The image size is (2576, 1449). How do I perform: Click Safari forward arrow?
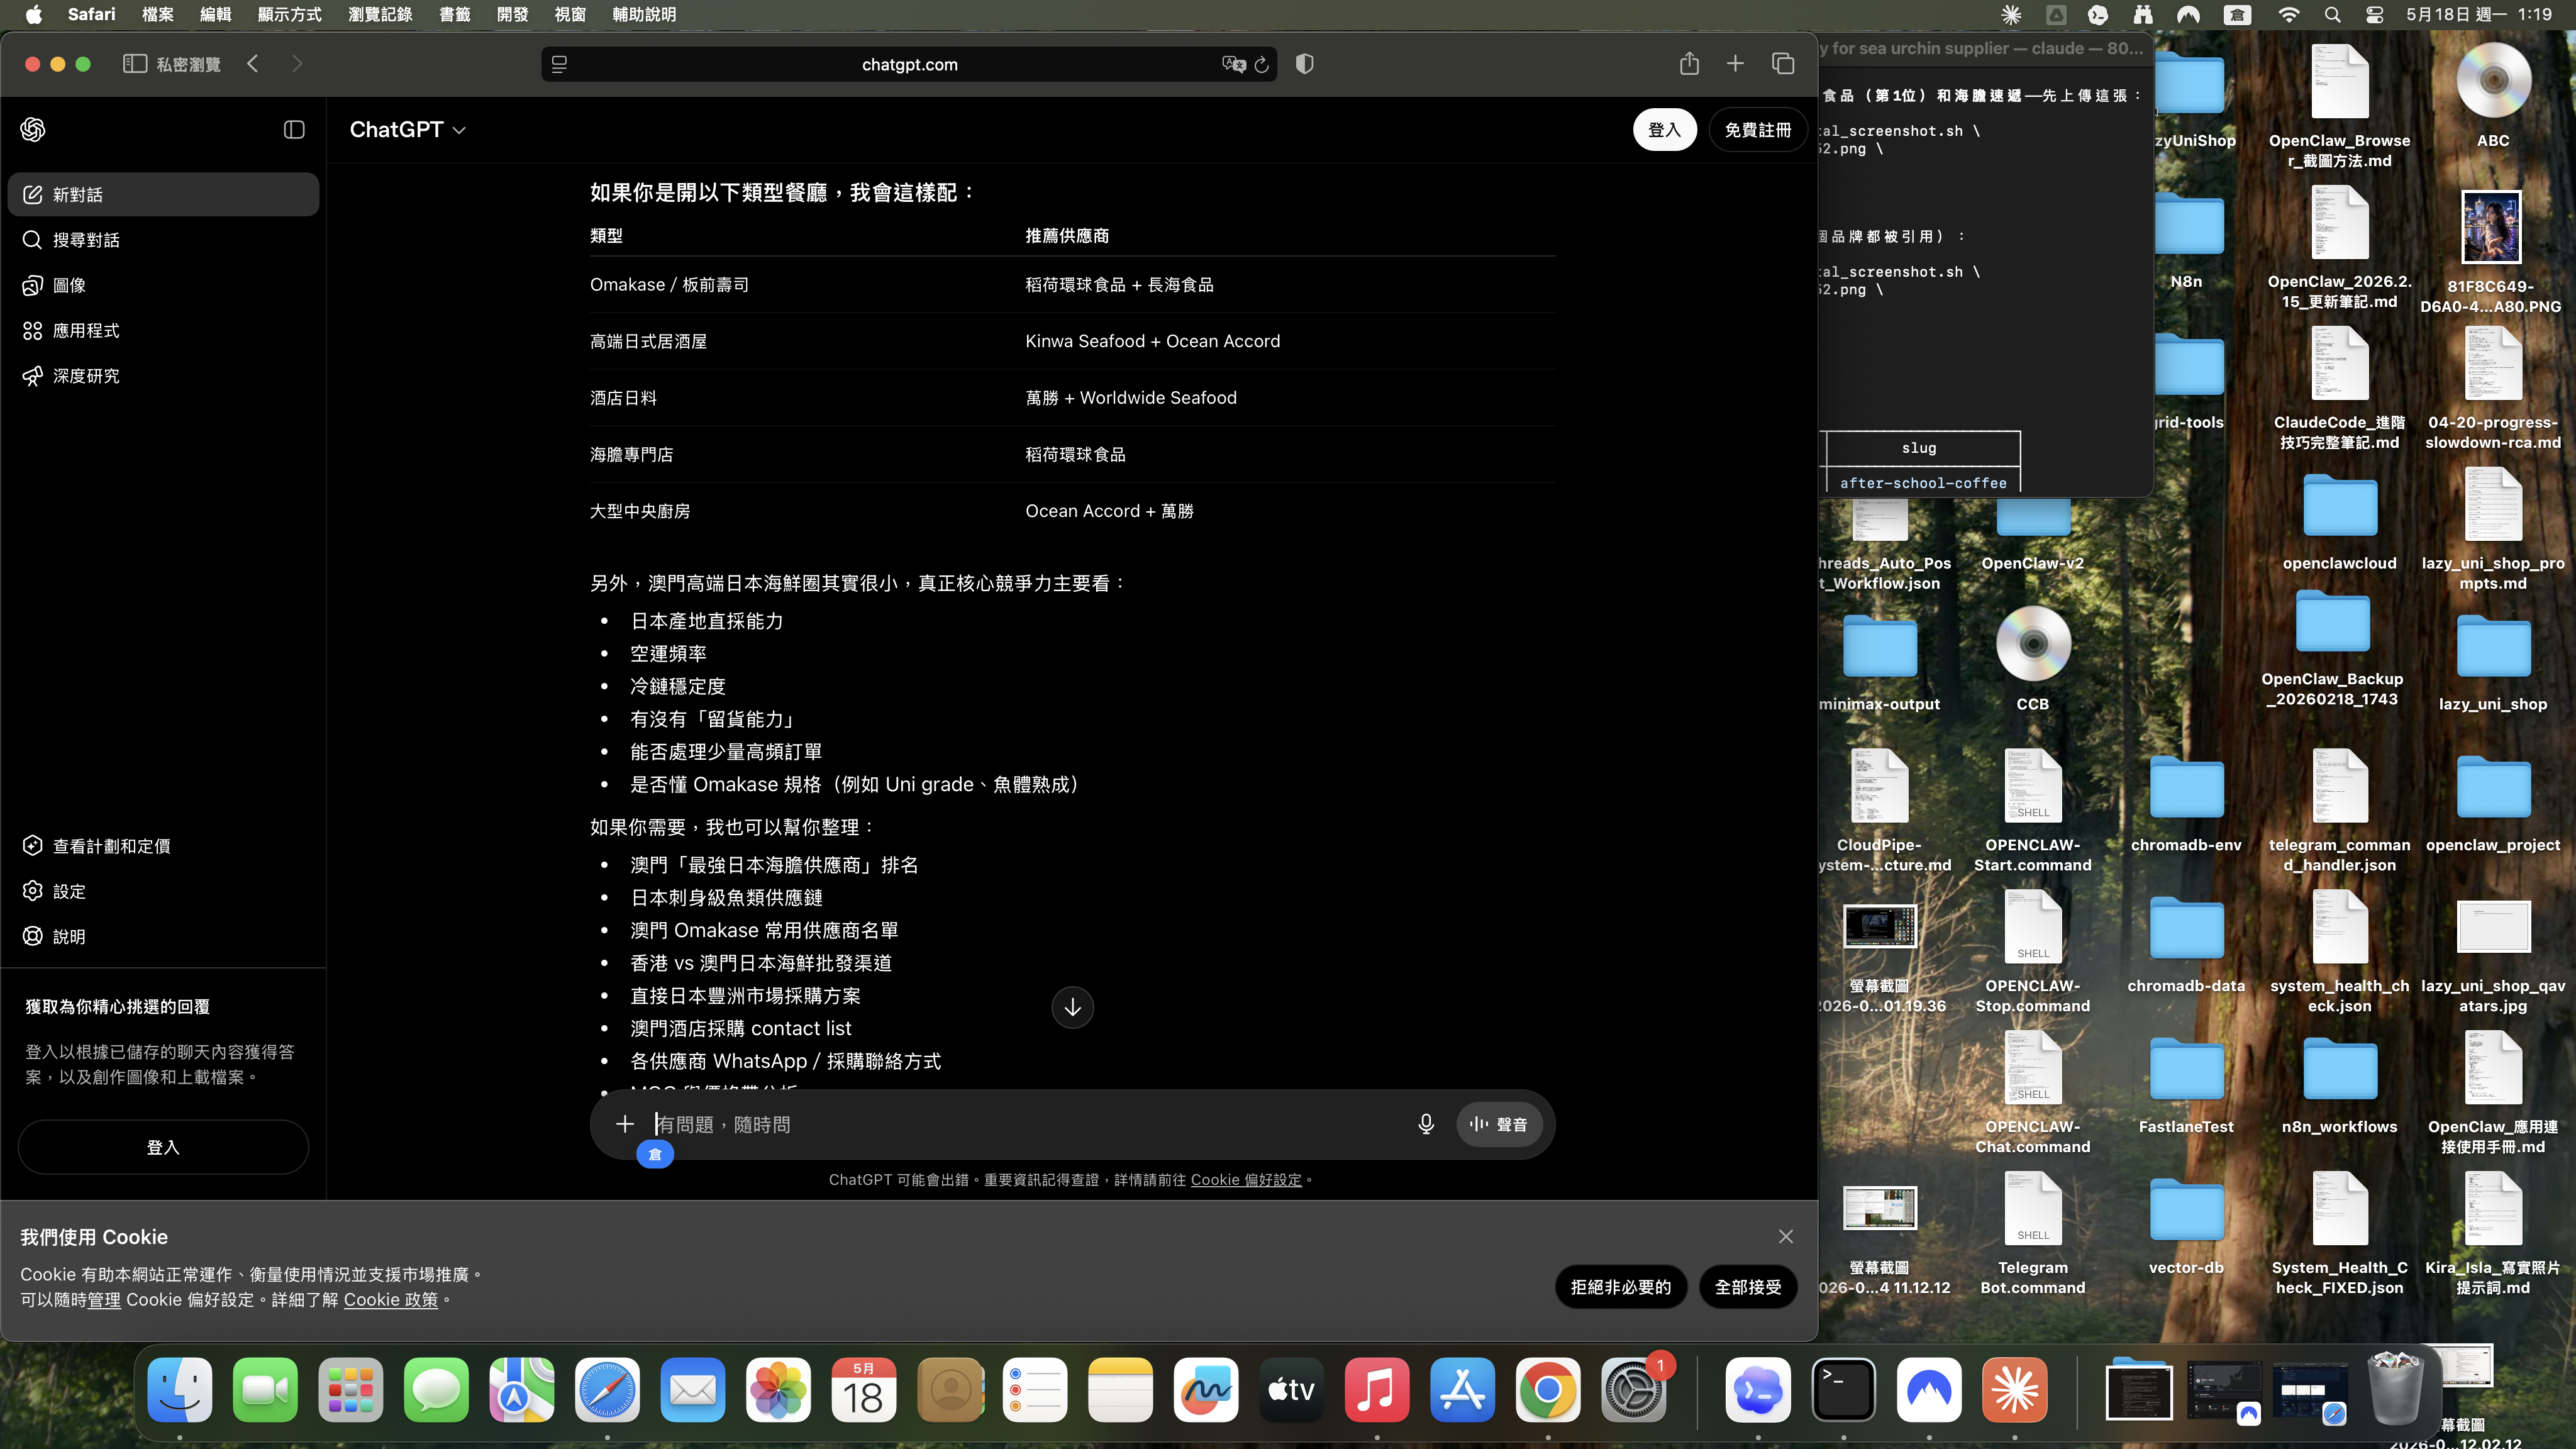coord(297,64)
